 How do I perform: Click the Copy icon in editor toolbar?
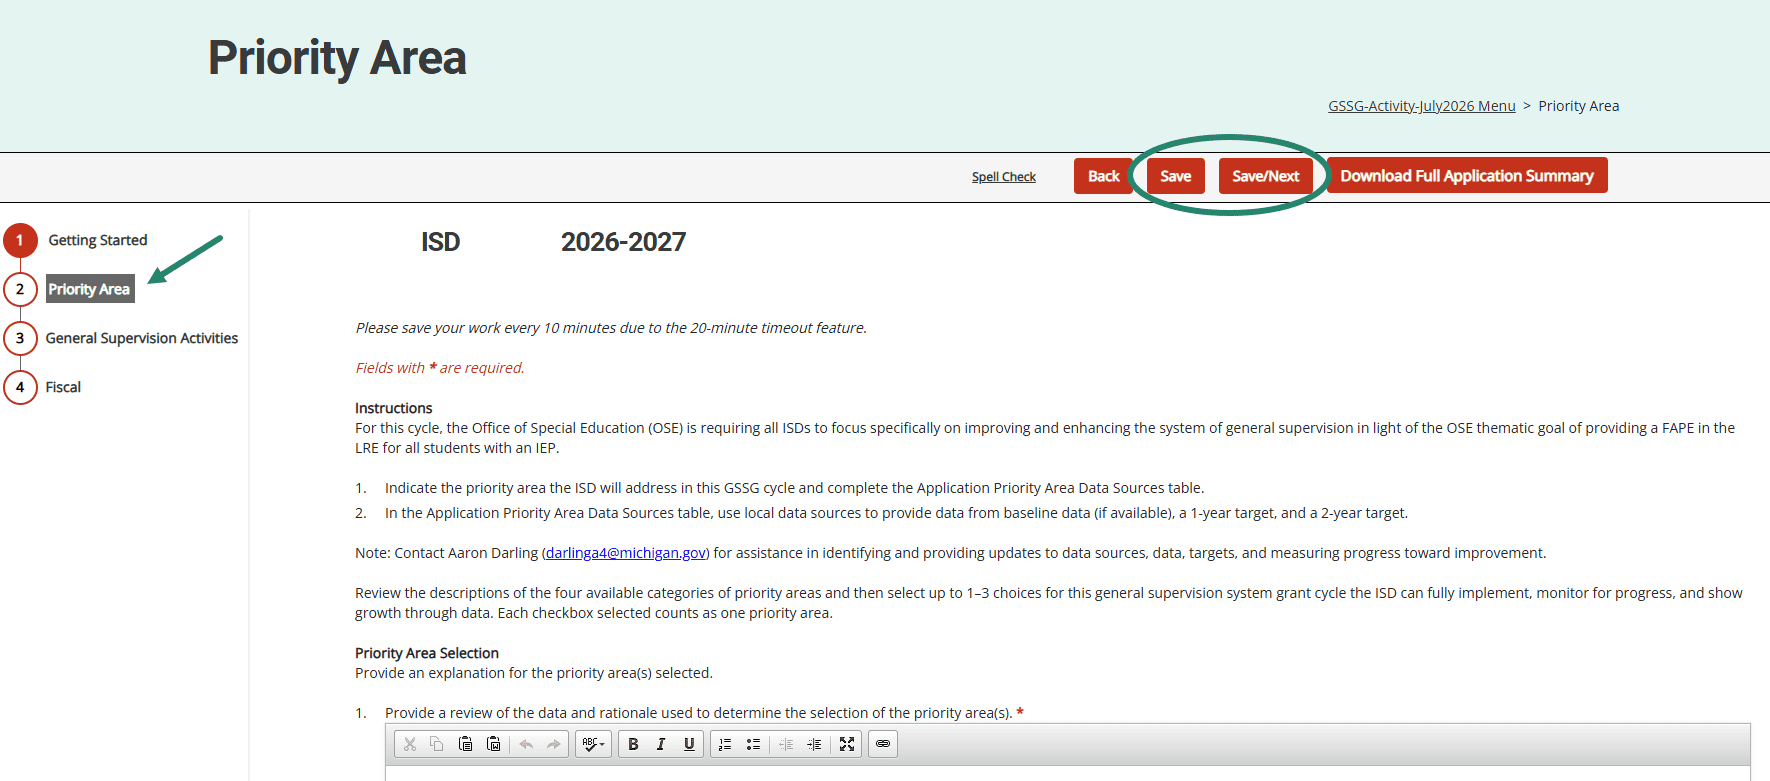point(437,744)
